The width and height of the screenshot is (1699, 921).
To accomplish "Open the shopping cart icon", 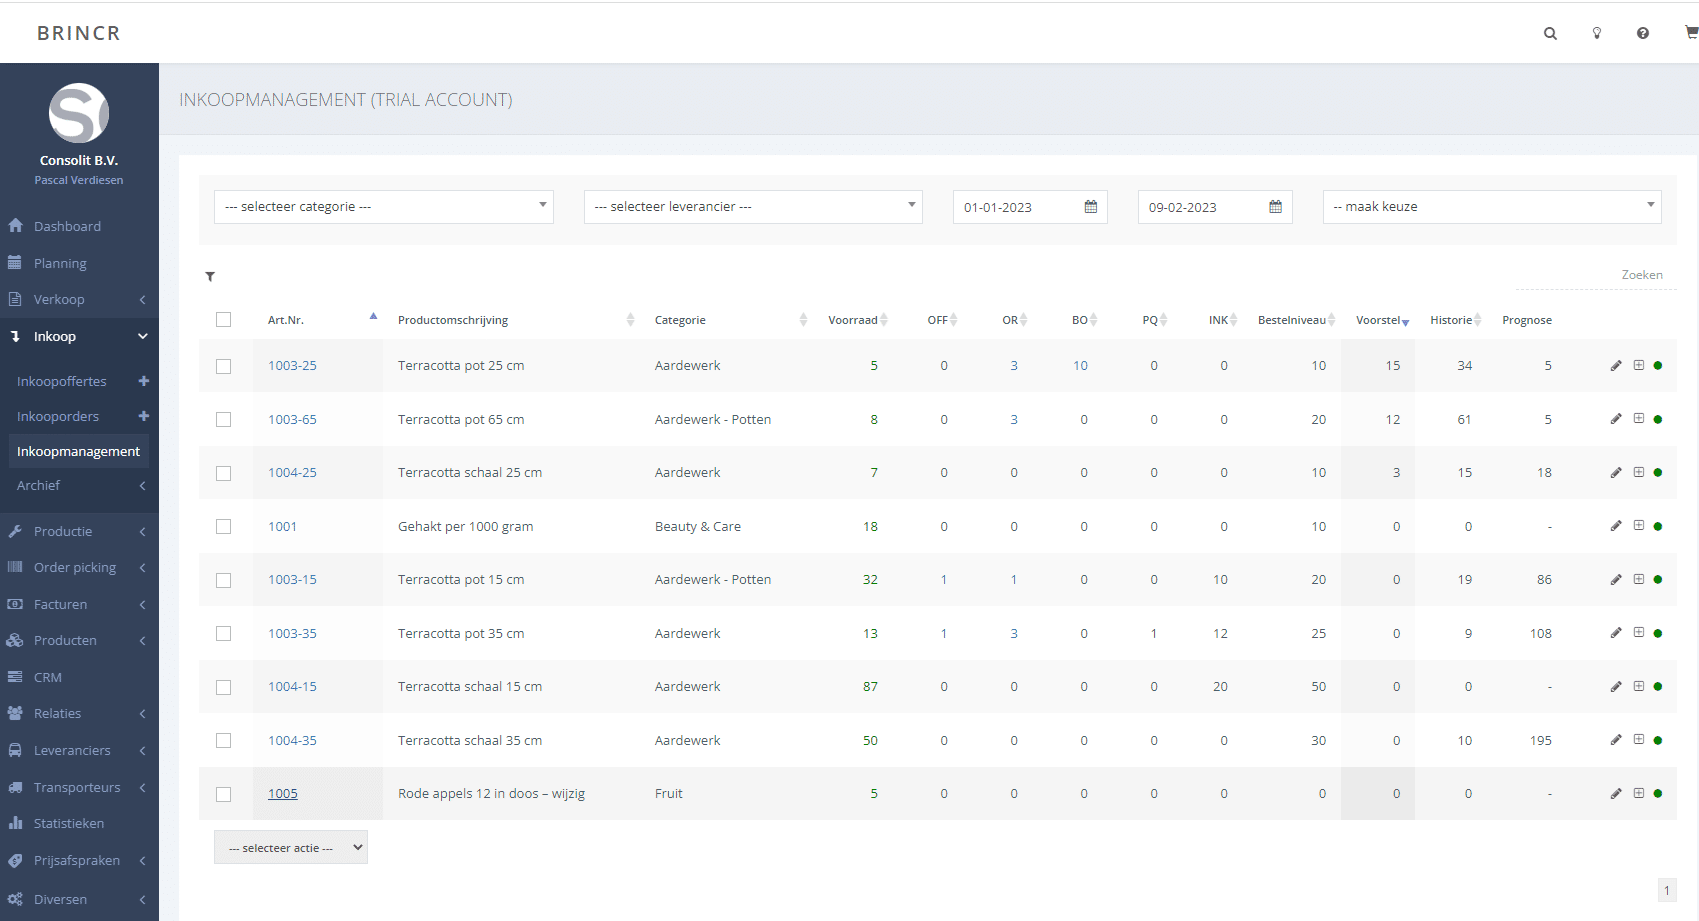I will click(x=1691, y=33).
